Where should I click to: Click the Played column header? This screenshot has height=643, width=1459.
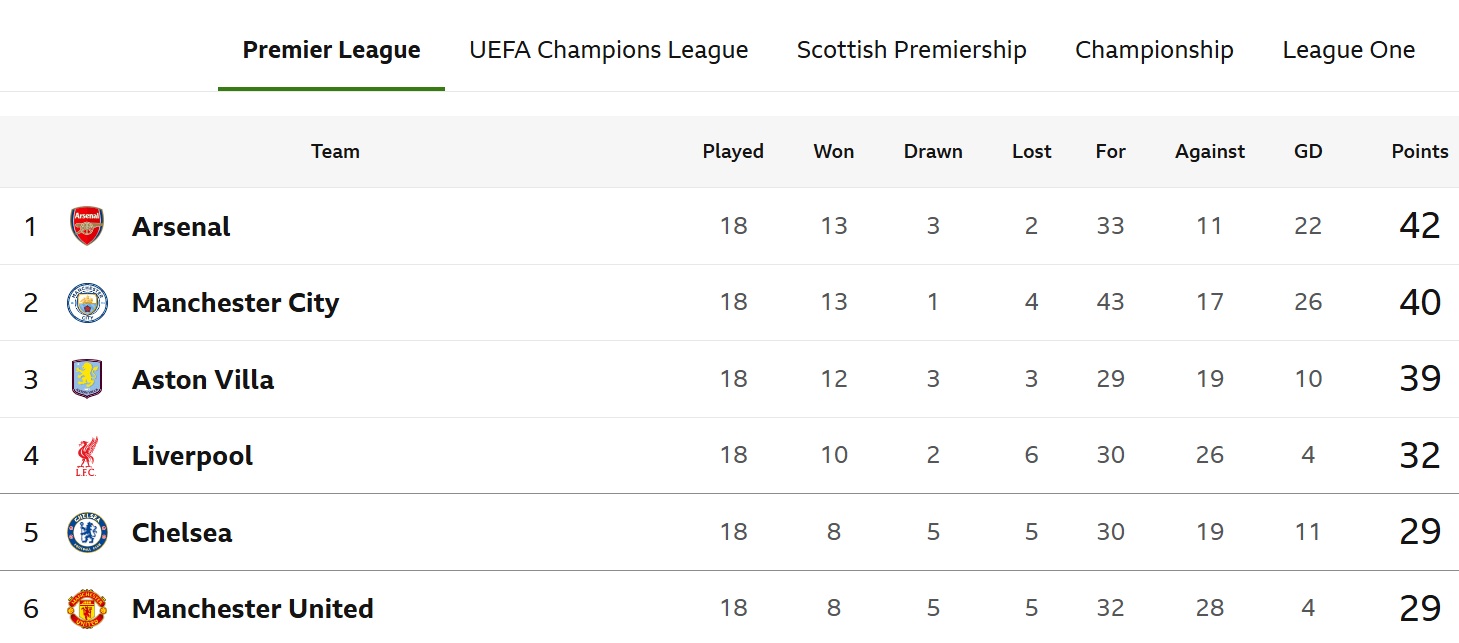[733, 151]
